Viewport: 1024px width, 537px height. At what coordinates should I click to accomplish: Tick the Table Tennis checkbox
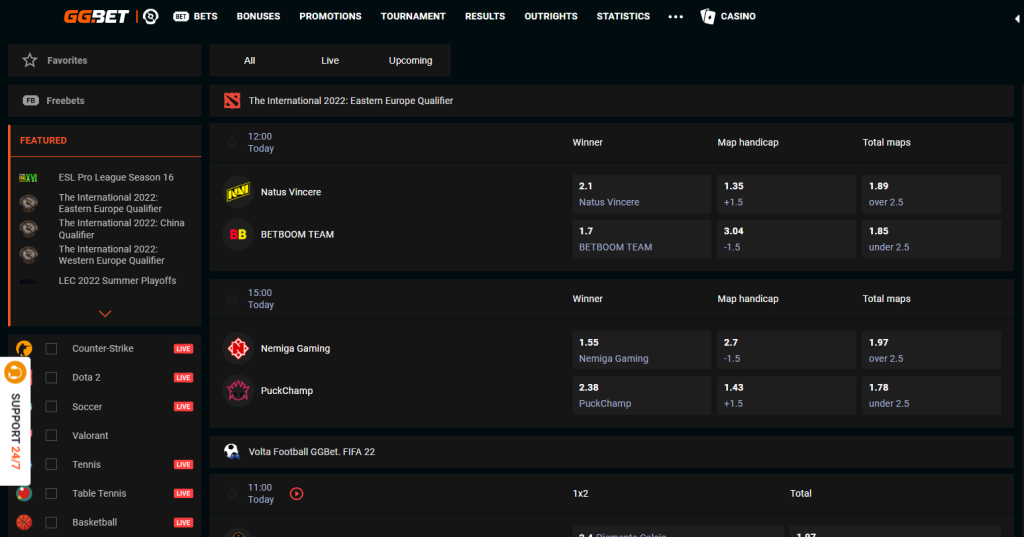tap(51, 494)
